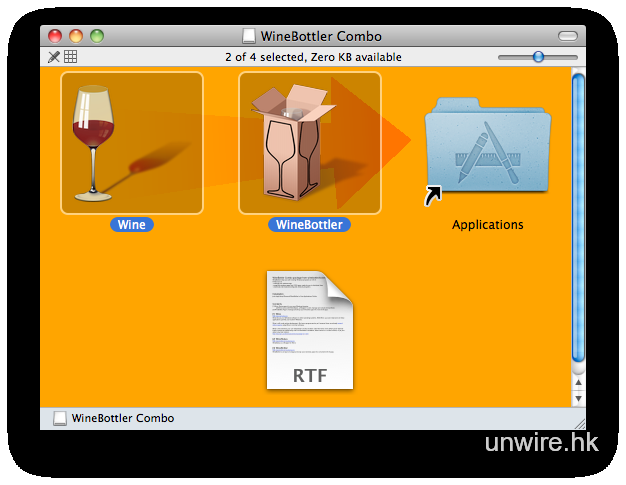Click the highlighted WineBottler name label
The height and width of the screenshot is (485, 626).
pyautogui.click(x=309, y=225)
